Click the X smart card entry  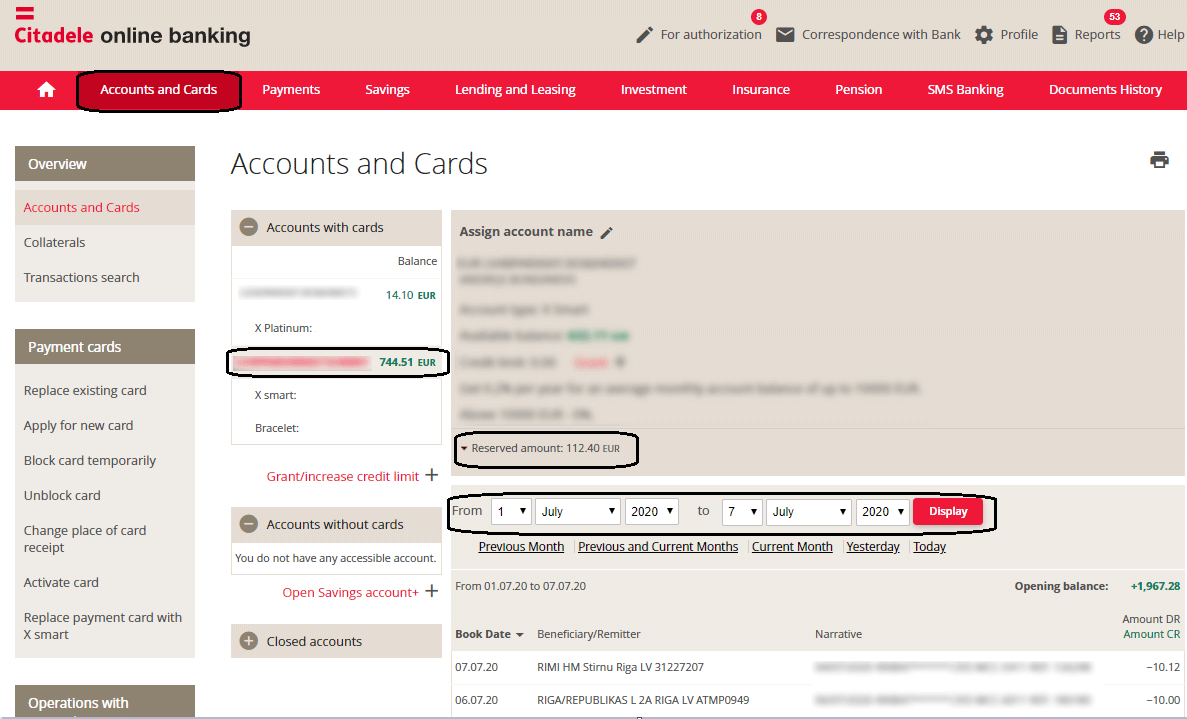(x=276, y=395)
